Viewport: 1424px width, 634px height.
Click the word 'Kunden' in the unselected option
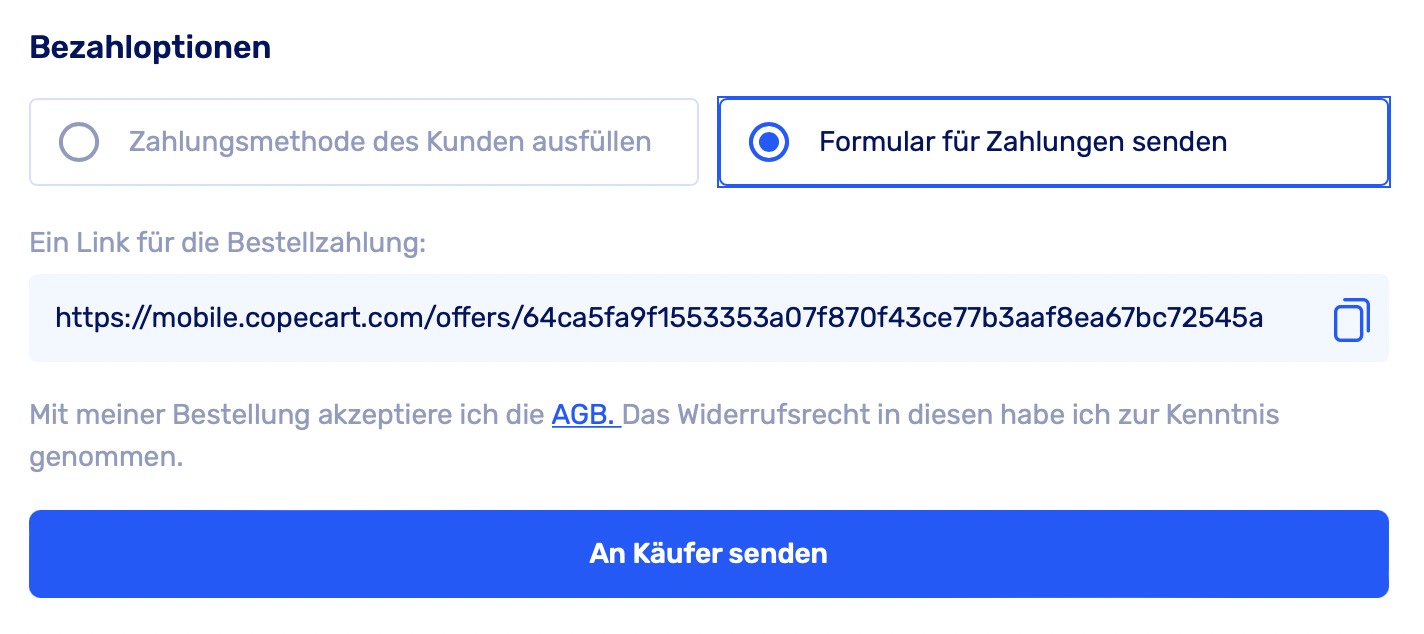point(475,142)
